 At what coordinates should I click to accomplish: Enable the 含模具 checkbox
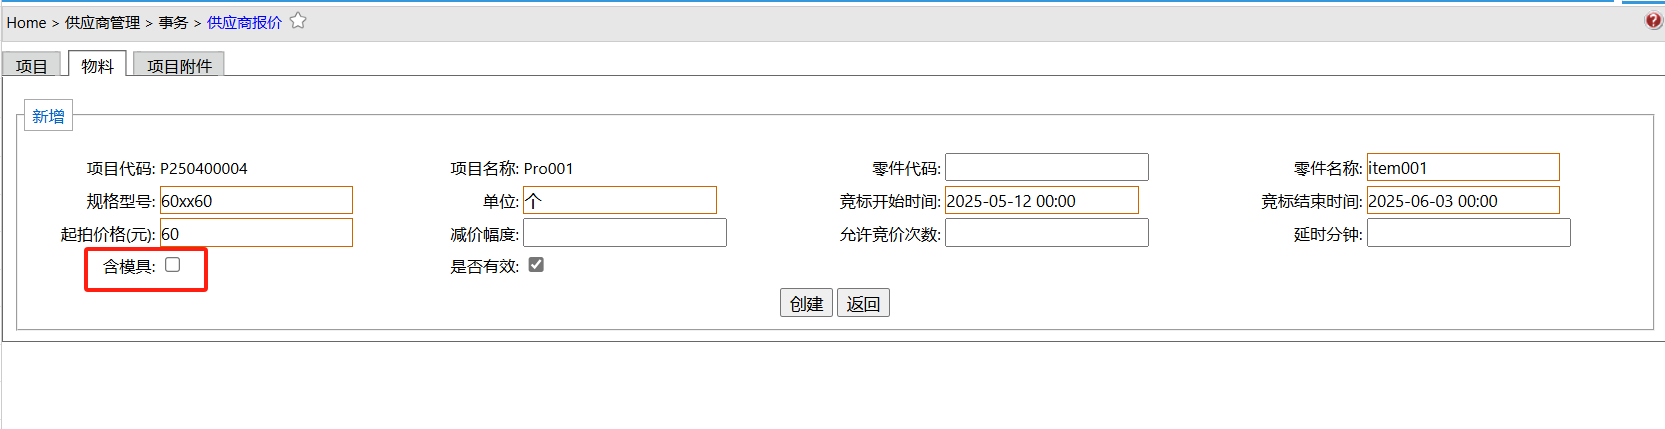(173, 265)
